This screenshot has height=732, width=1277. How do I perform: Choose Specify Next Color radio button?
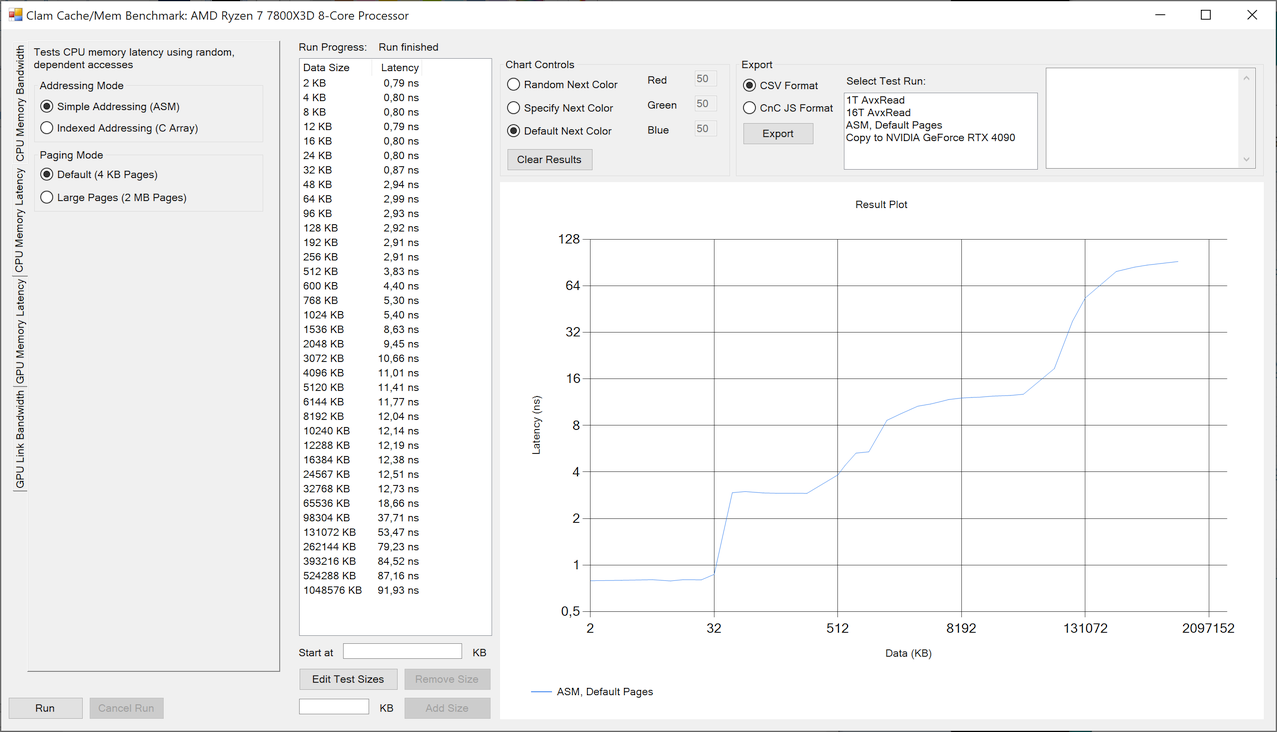[x=514, y=108]
